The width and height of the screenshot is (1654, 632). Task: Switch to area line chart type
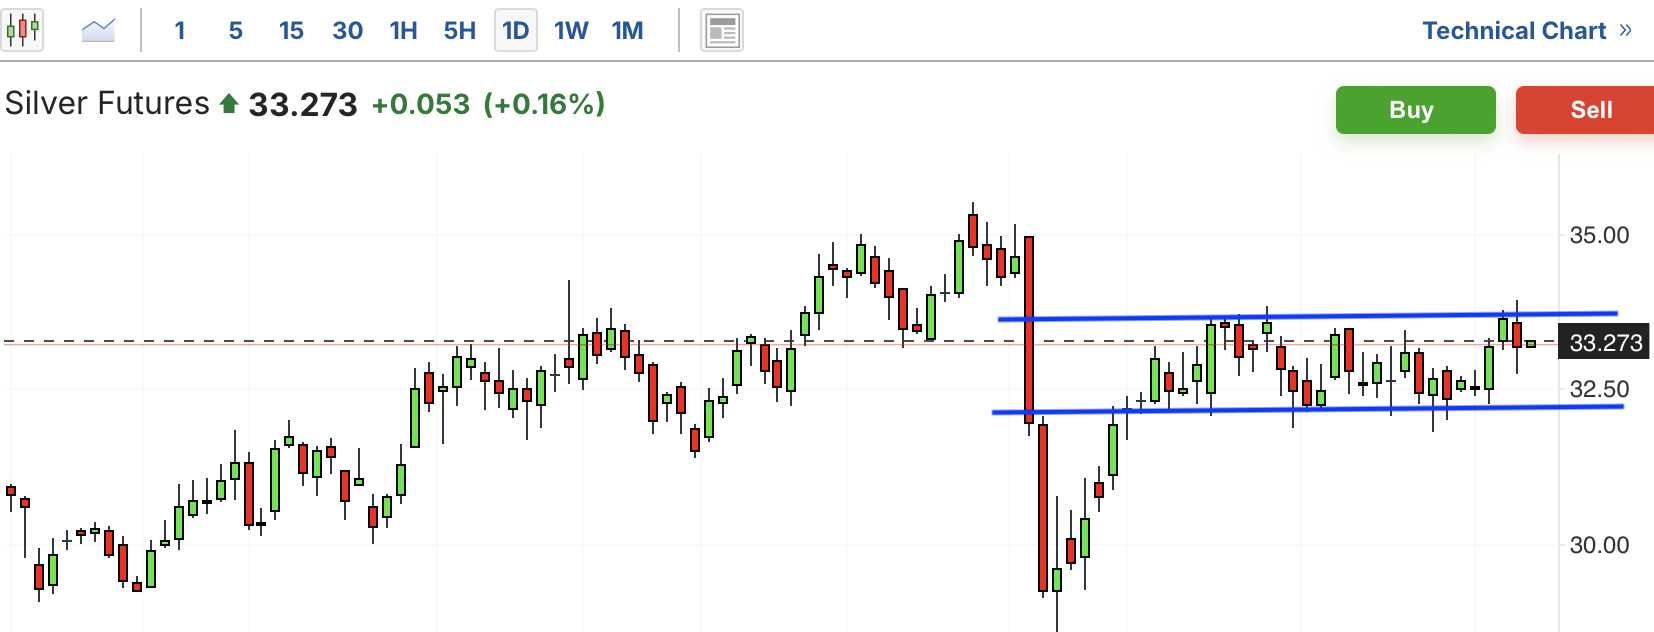pyautogui.click(x=98, y=31)
